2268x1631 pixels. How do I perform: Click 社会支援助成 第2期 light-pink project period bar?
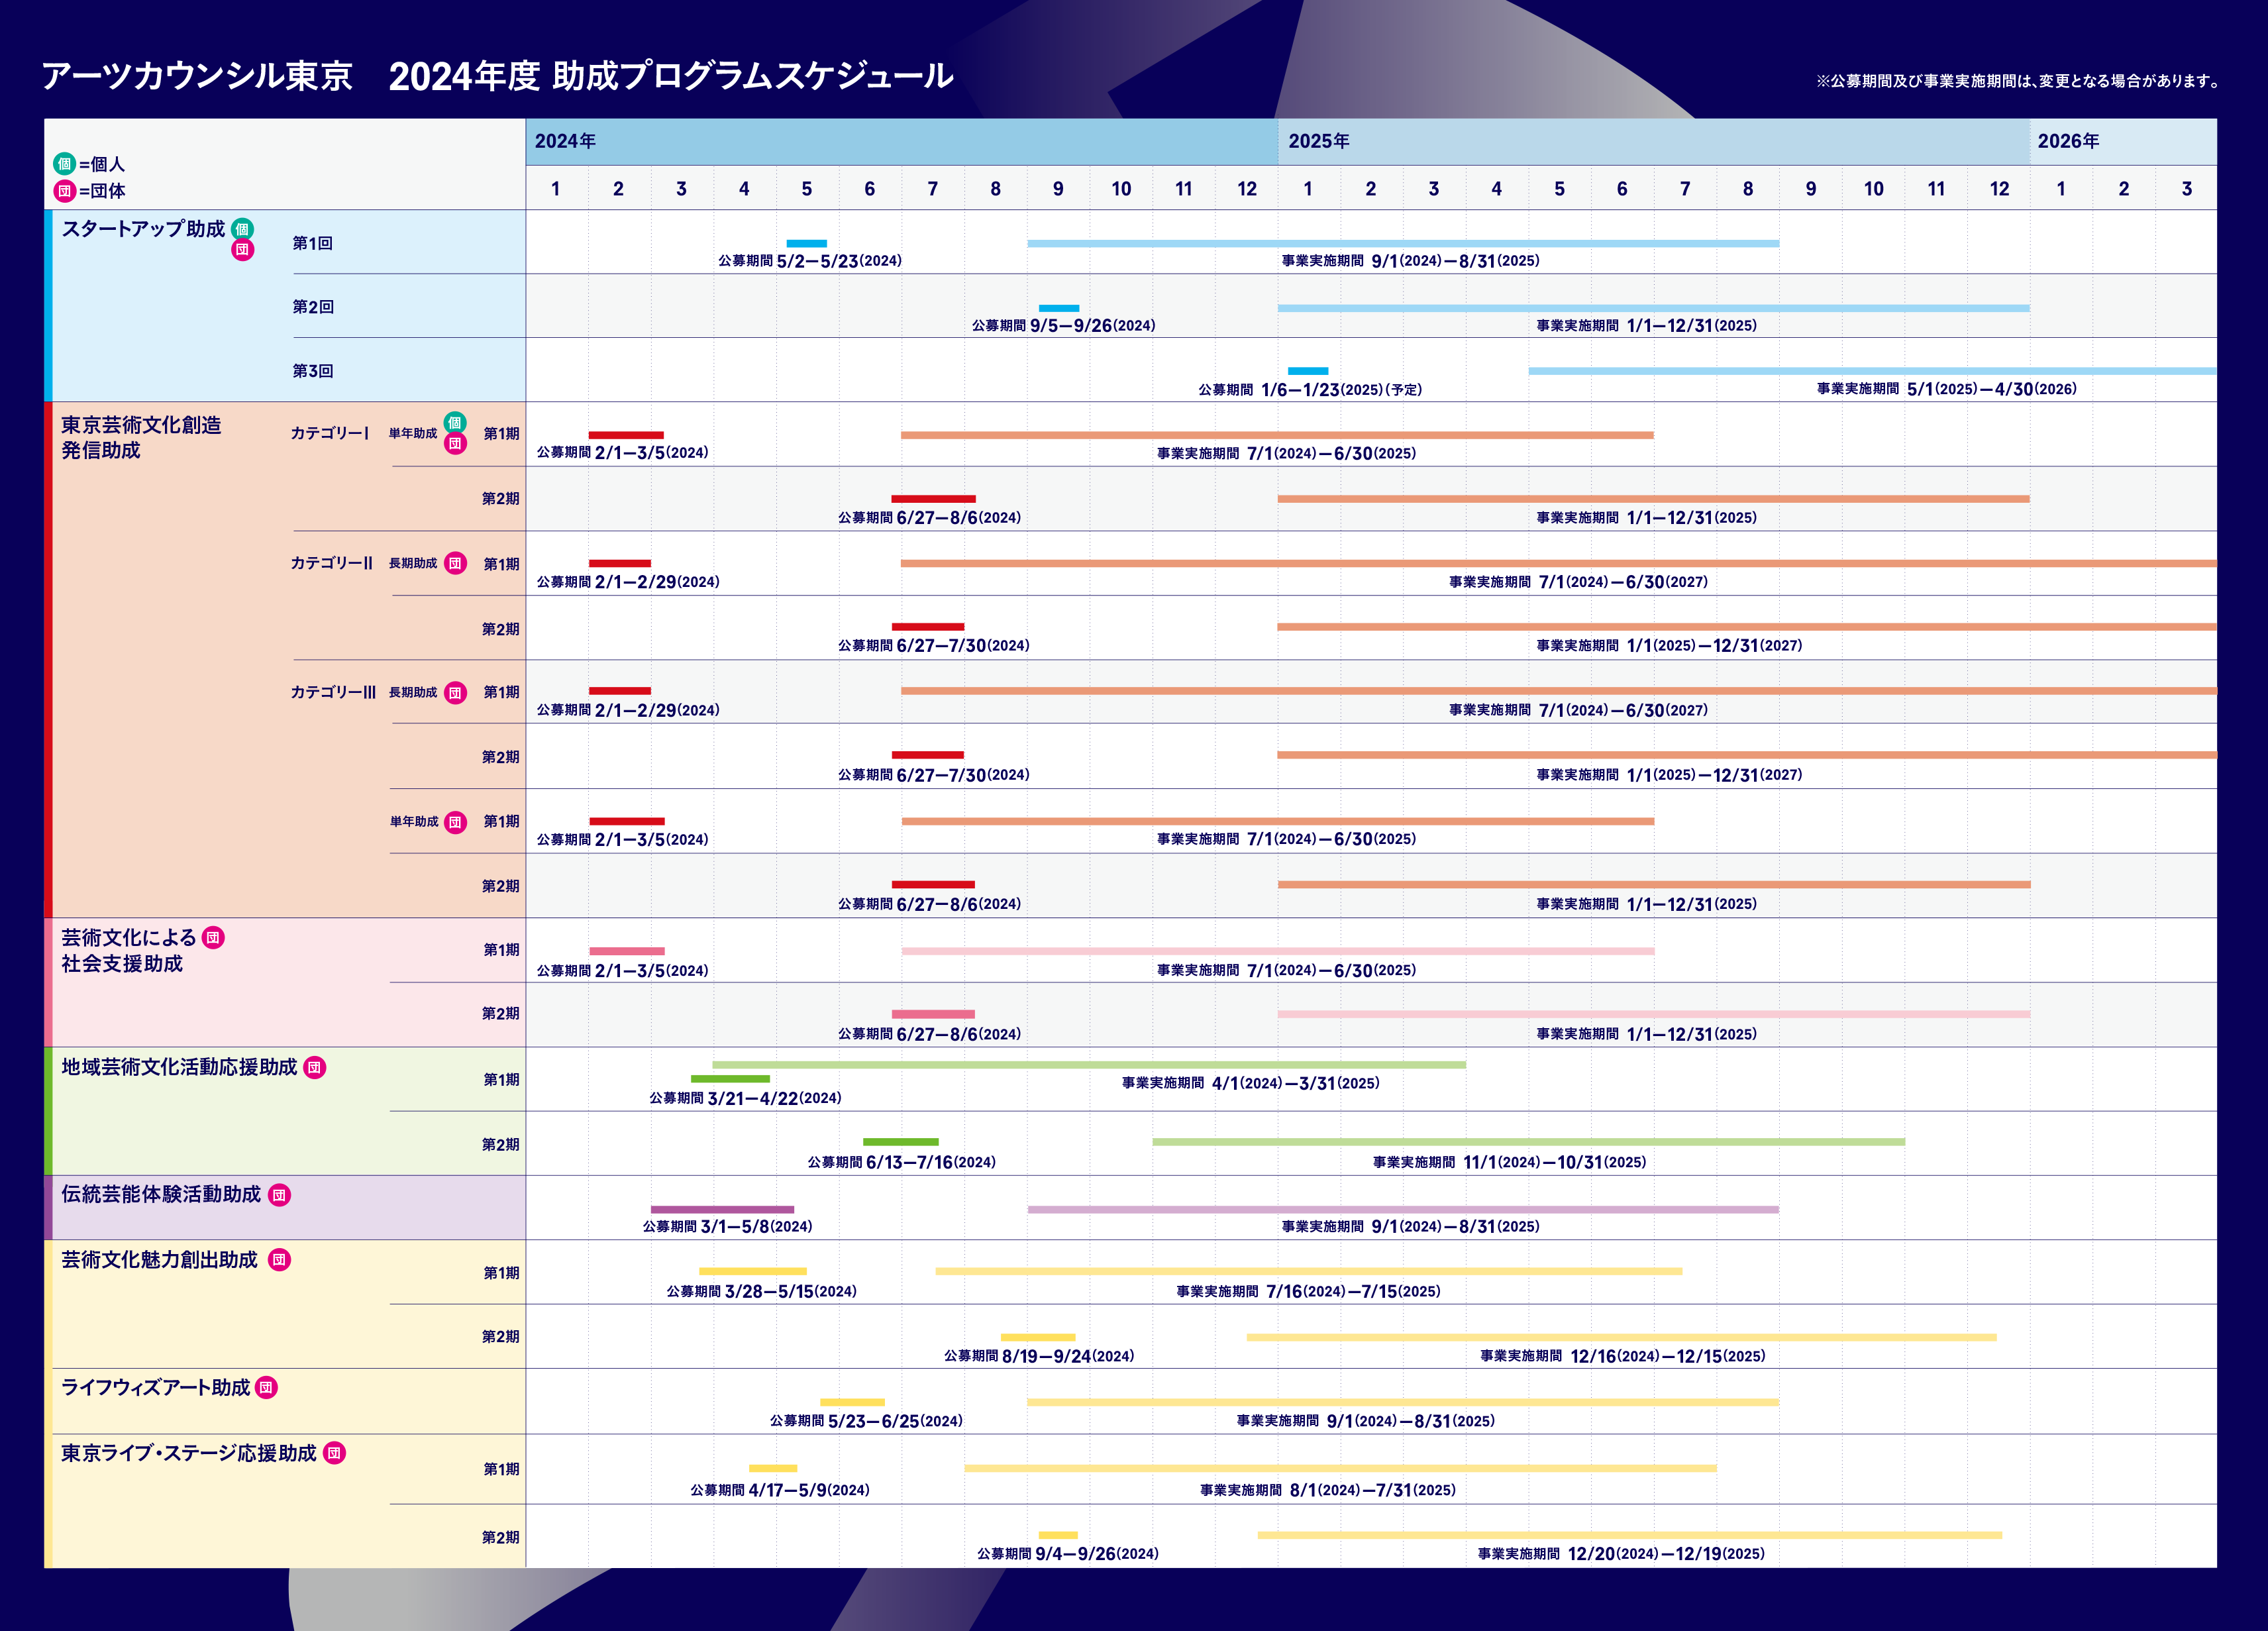(x=1654, y=1014)
